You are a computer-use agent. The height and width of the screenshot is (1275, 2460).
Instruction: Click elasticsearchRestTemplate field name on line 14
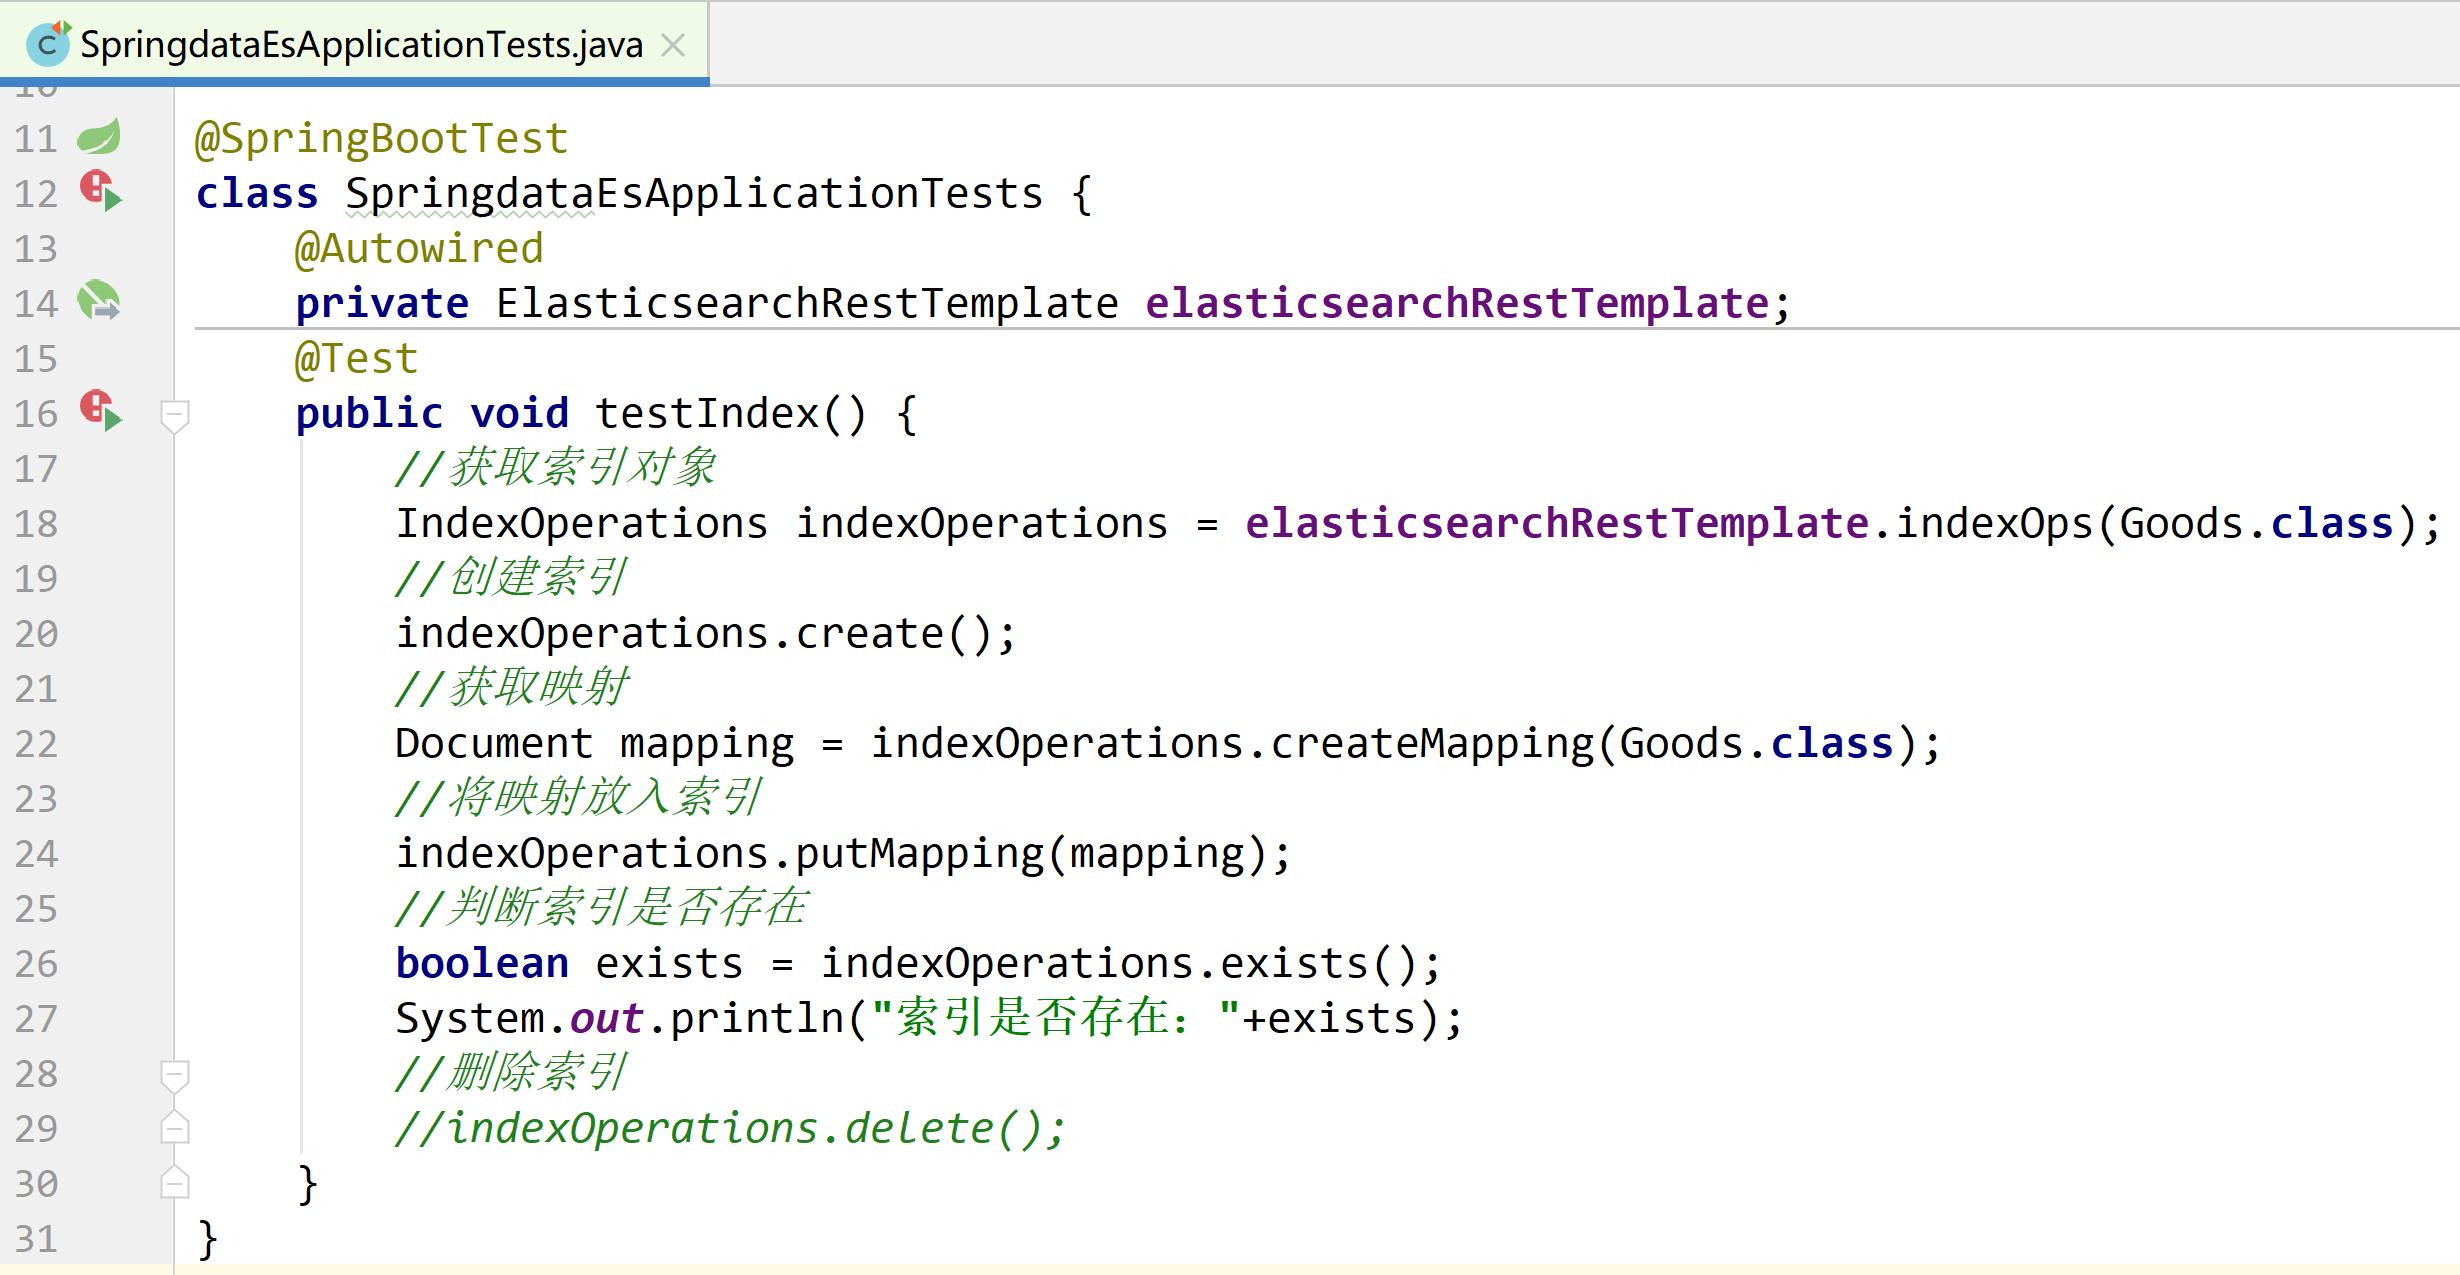click(x=1457, y=303)
